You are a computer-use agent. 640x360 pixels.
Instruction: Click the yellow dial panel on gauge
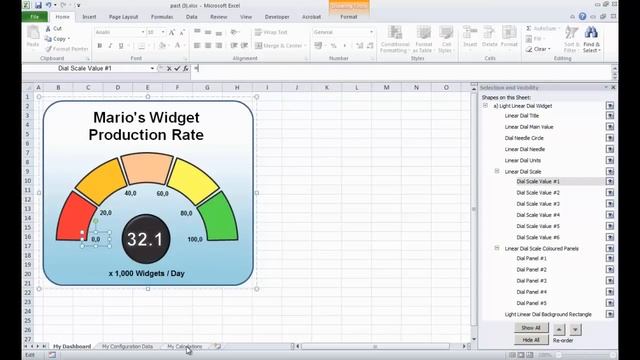tap(193, 182)
